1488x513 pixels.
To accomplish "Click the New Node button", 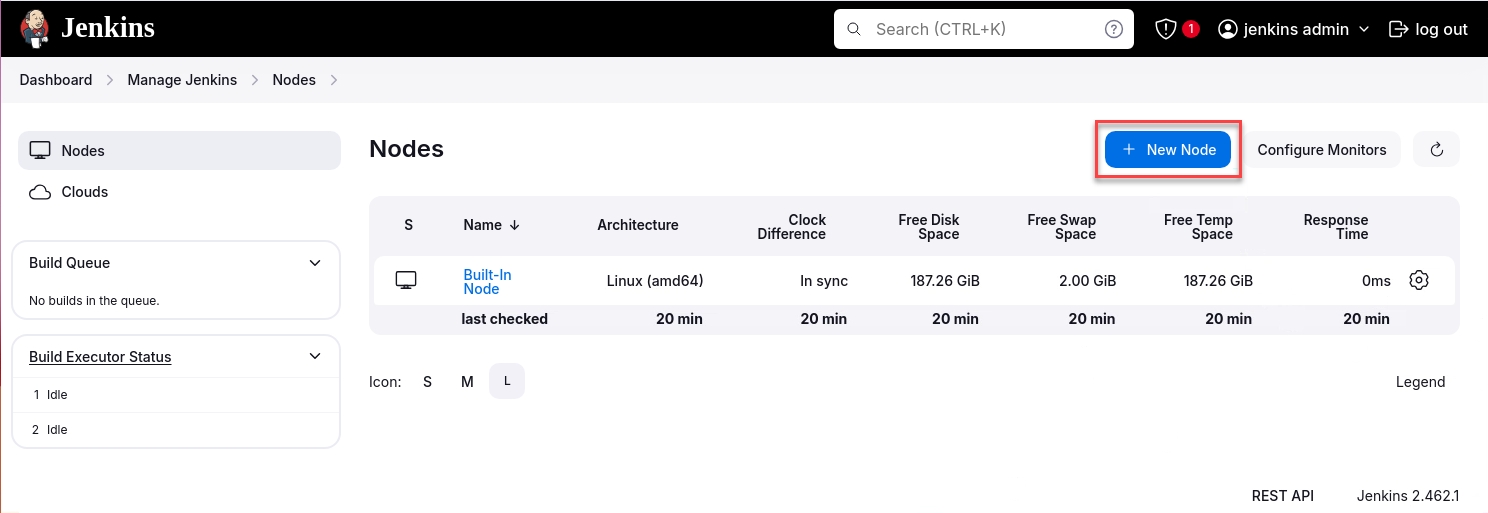I will [x=1168, y=150].
